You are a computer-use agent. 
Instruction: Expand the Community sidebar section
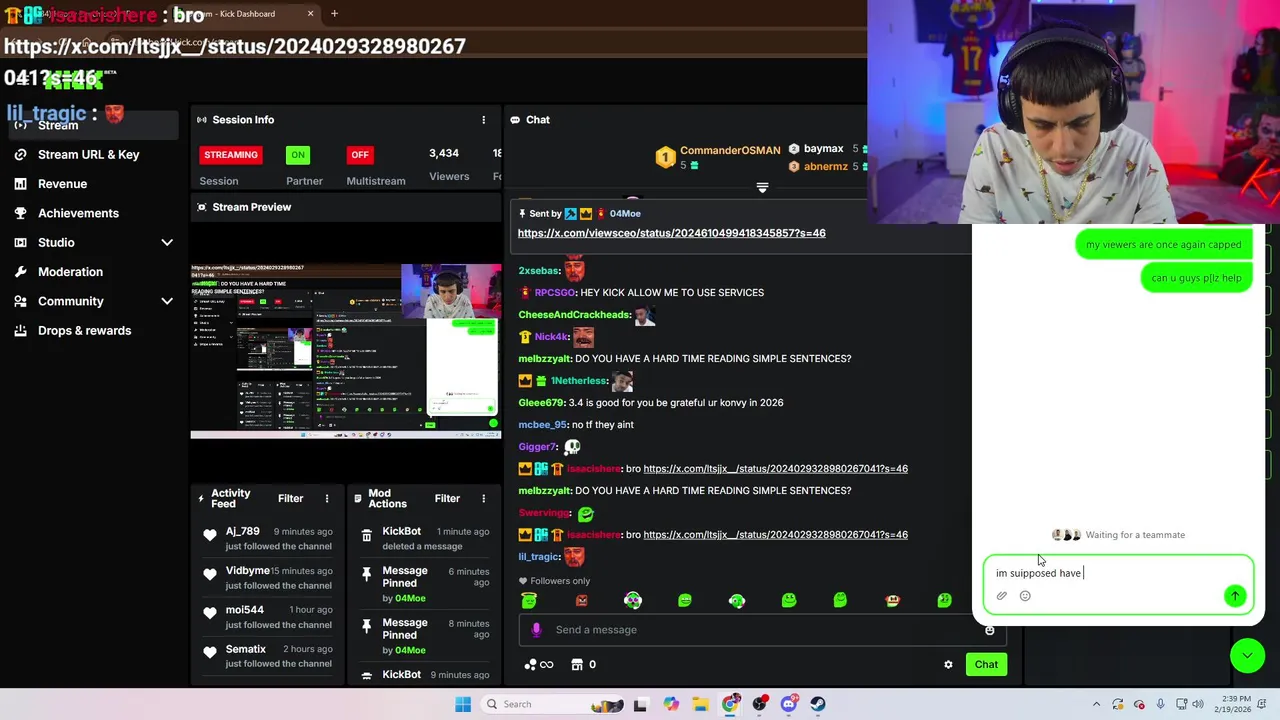(167, 301)
